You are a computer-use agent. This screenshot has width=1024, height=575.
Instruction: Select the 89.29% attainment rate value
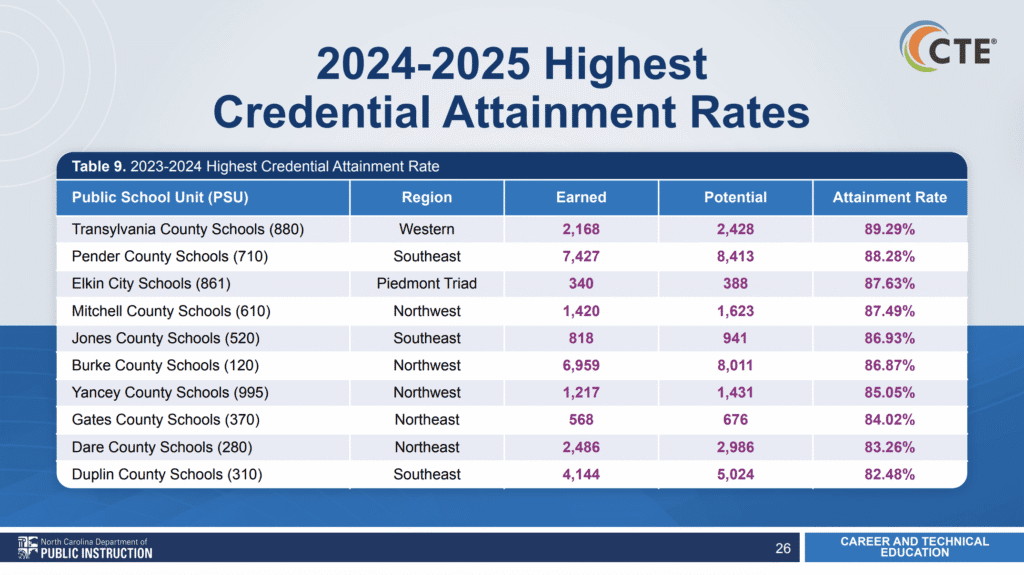[x=889, y=229]
